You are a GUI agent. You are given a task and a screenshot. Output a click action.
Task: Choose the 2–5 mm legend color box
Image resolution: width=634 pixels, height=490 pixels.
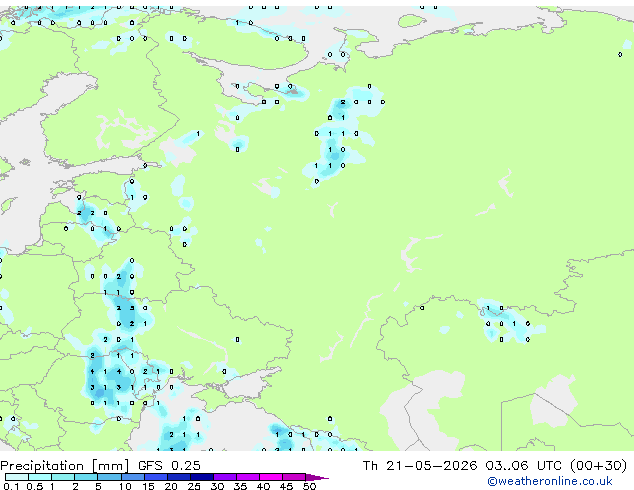tap(86, 477)
